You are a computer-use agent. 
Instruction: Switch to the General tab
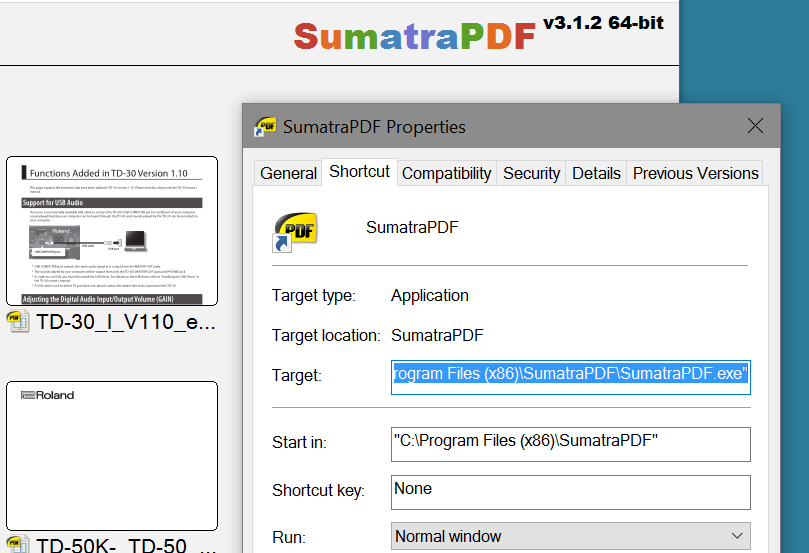pyautogui.click(x=288, y=173)
